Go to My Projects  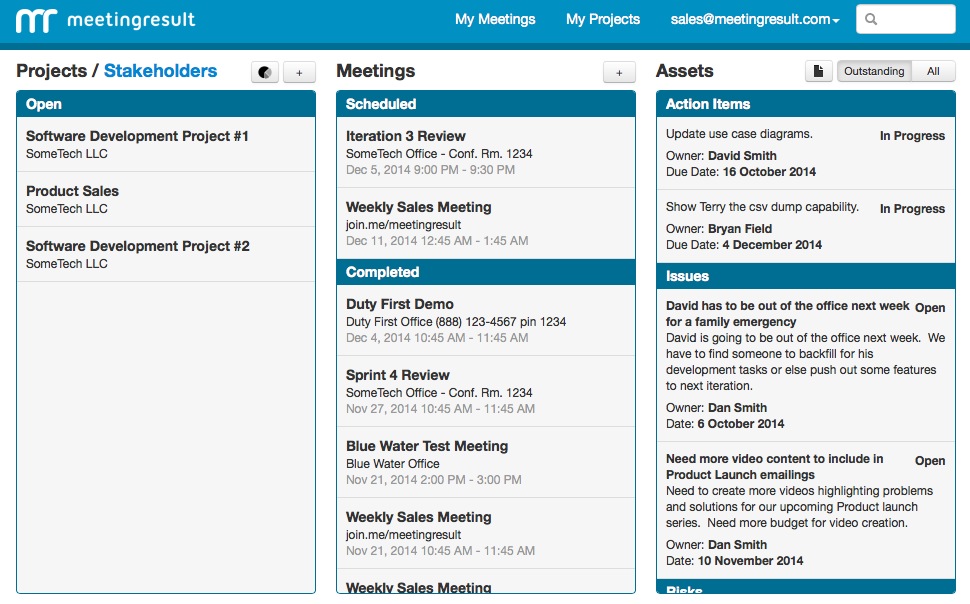[x=603, y=19]
